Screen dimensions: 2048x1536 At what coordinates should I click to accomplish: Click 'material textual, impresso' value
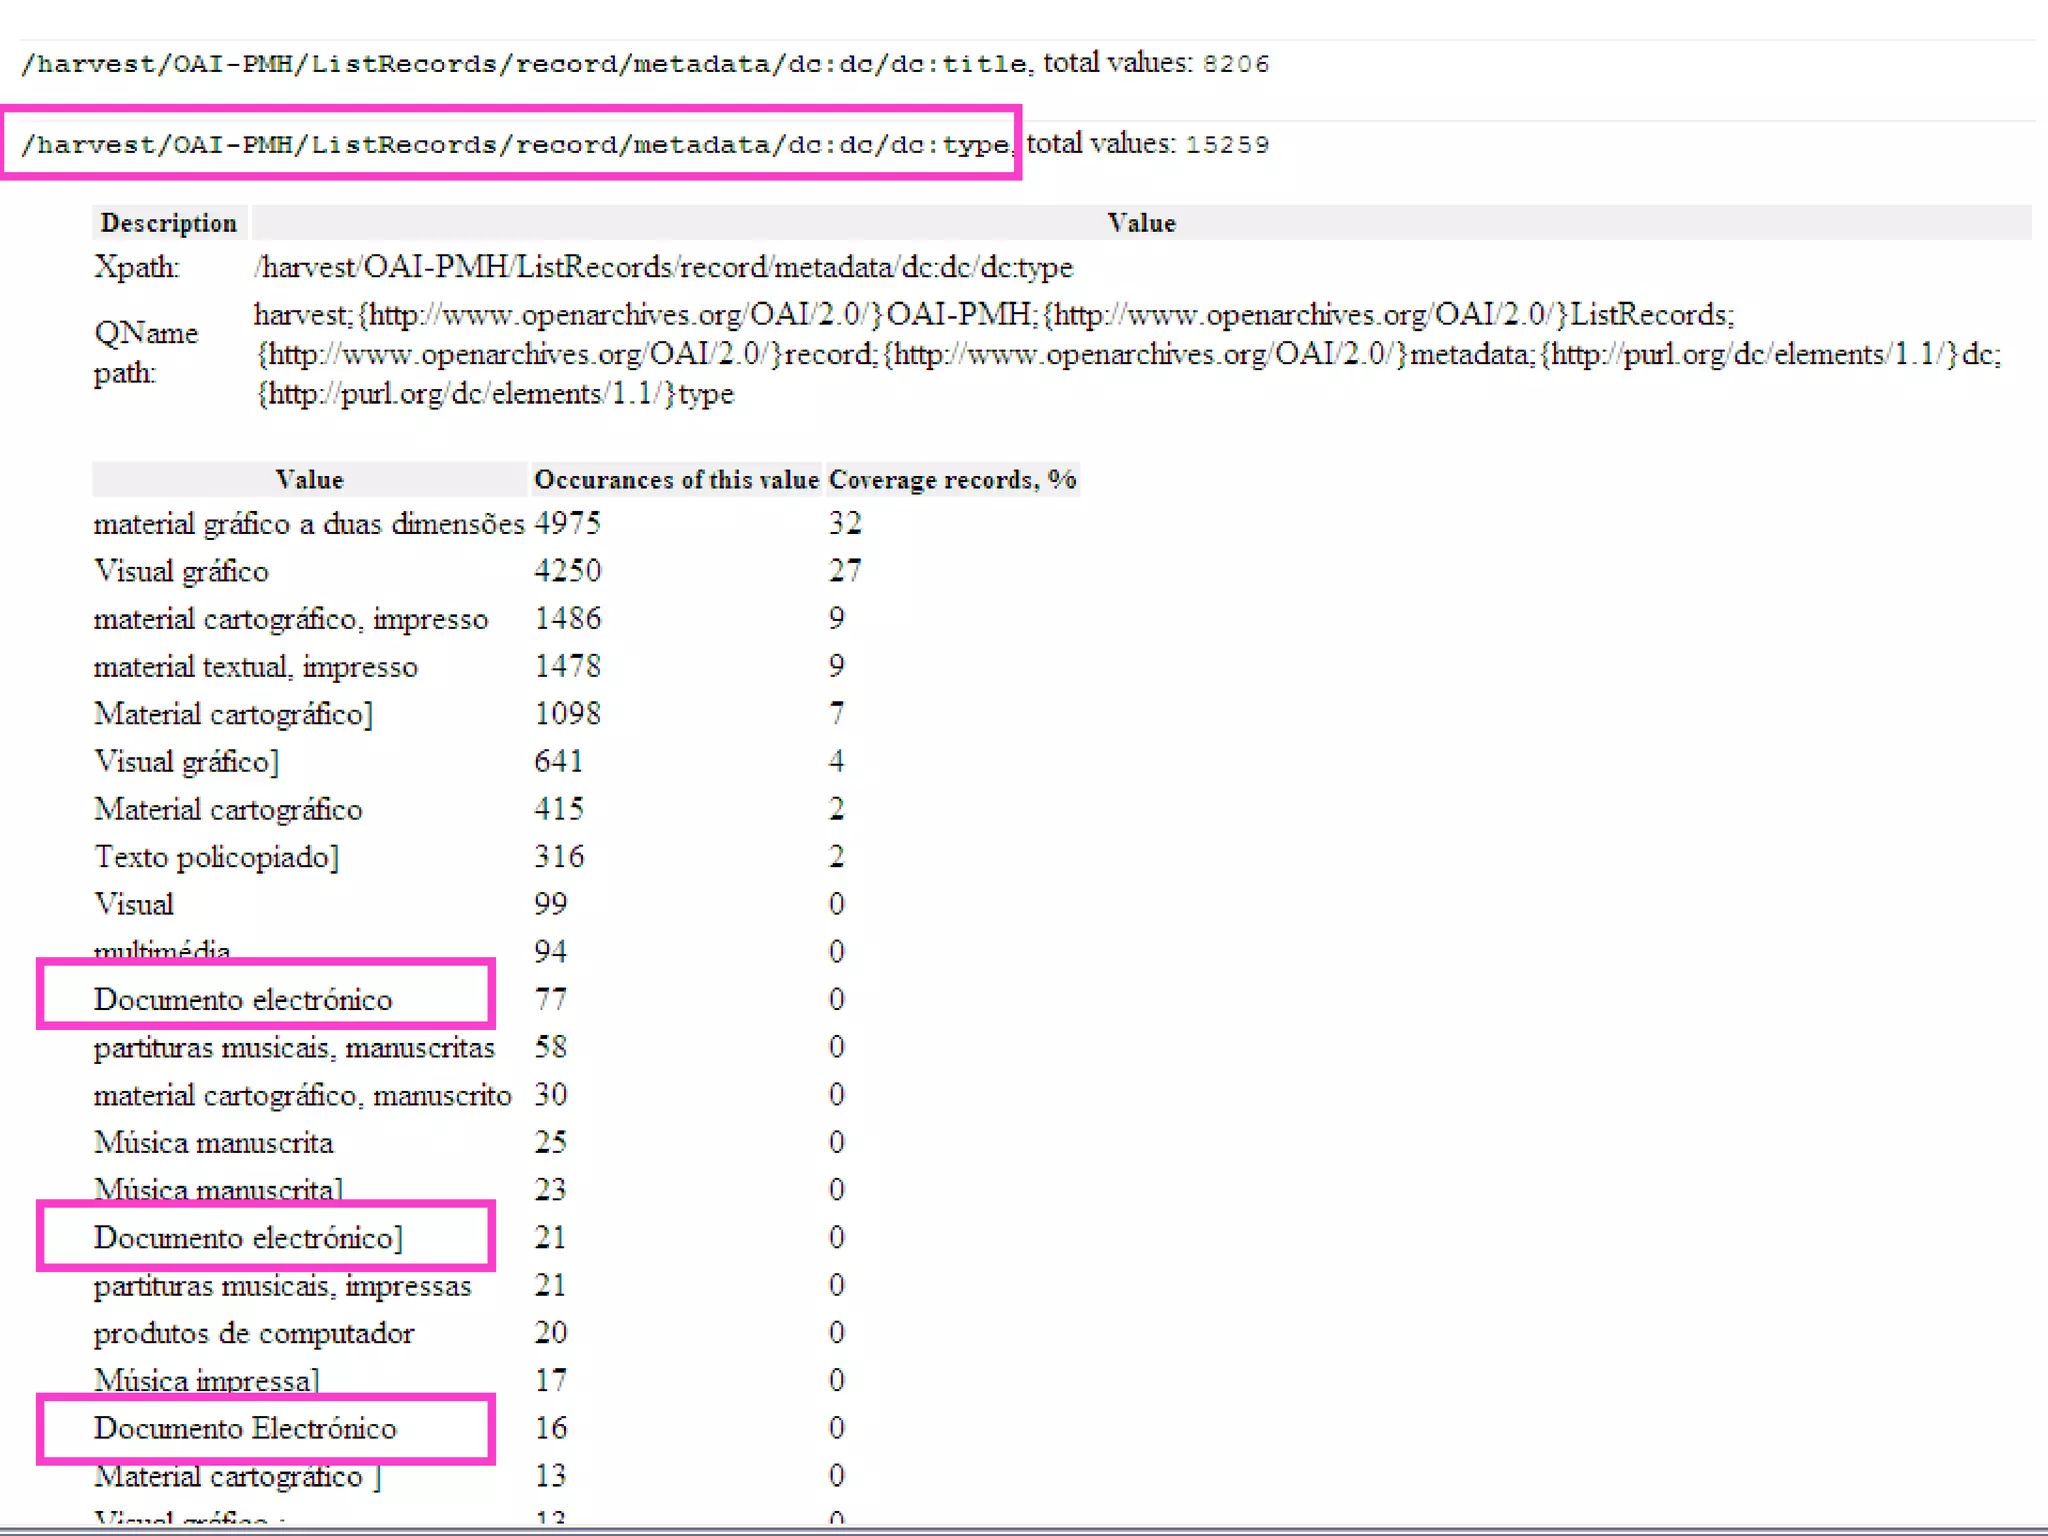point(255,667)
